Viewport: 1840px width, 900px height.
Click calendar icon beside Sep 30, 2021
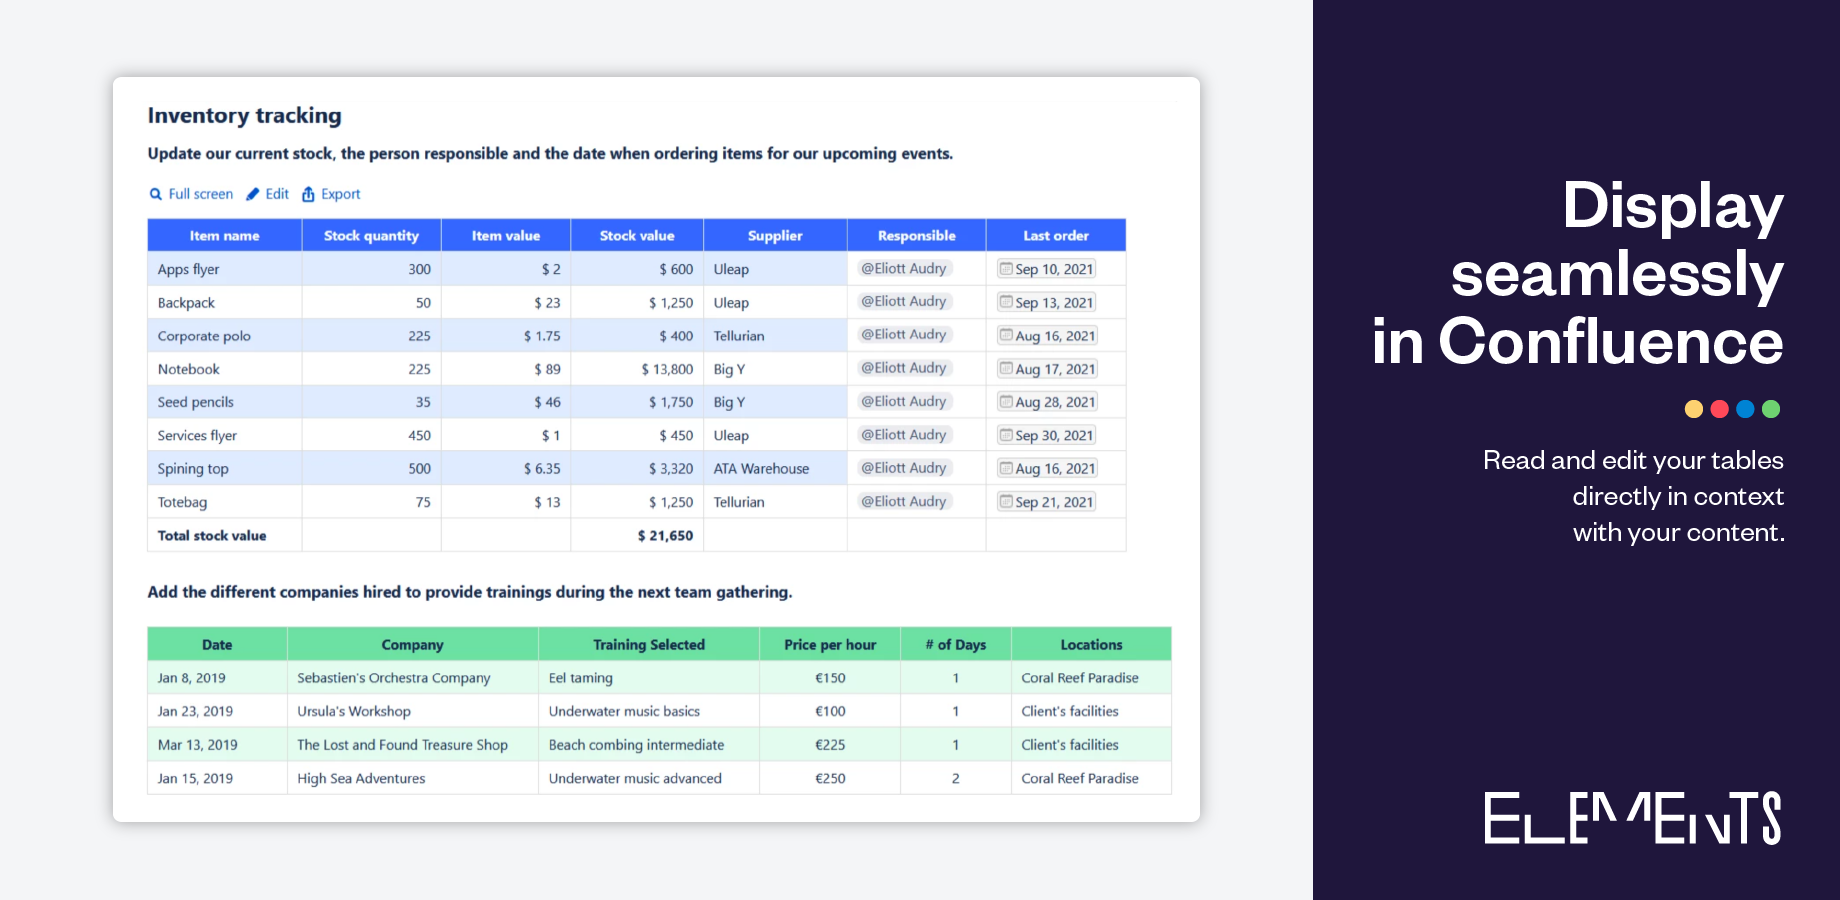pos(1006,435)
